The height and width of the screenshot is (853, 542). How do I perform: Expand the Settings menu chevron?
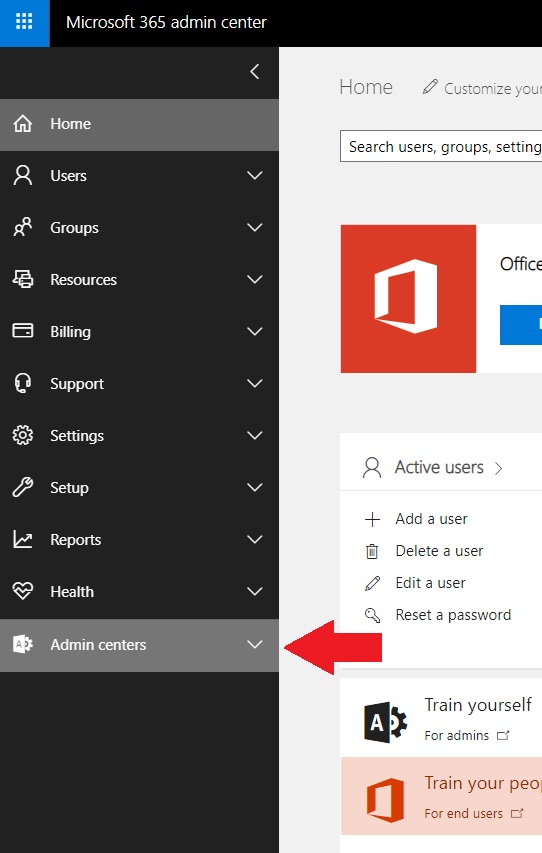255,435
